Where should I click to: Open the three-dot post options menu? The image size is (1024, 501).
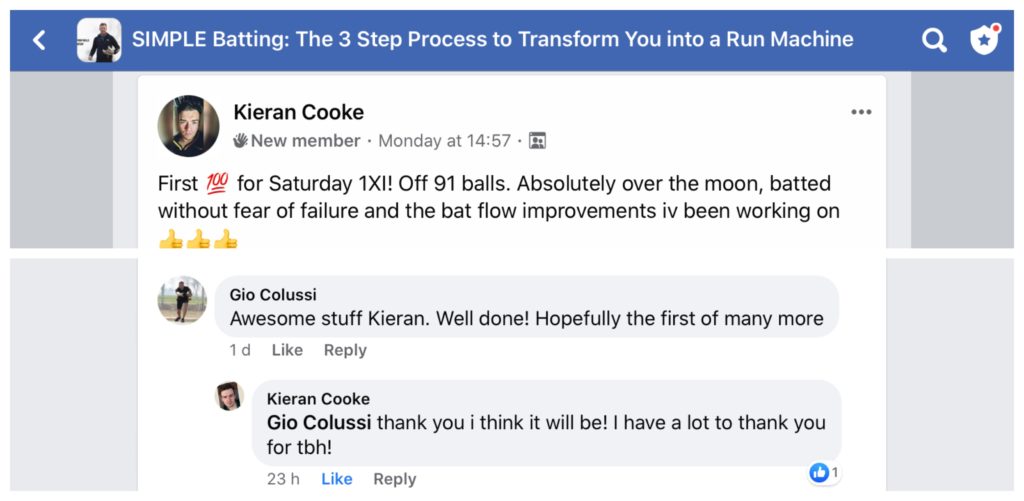(861, 112)
